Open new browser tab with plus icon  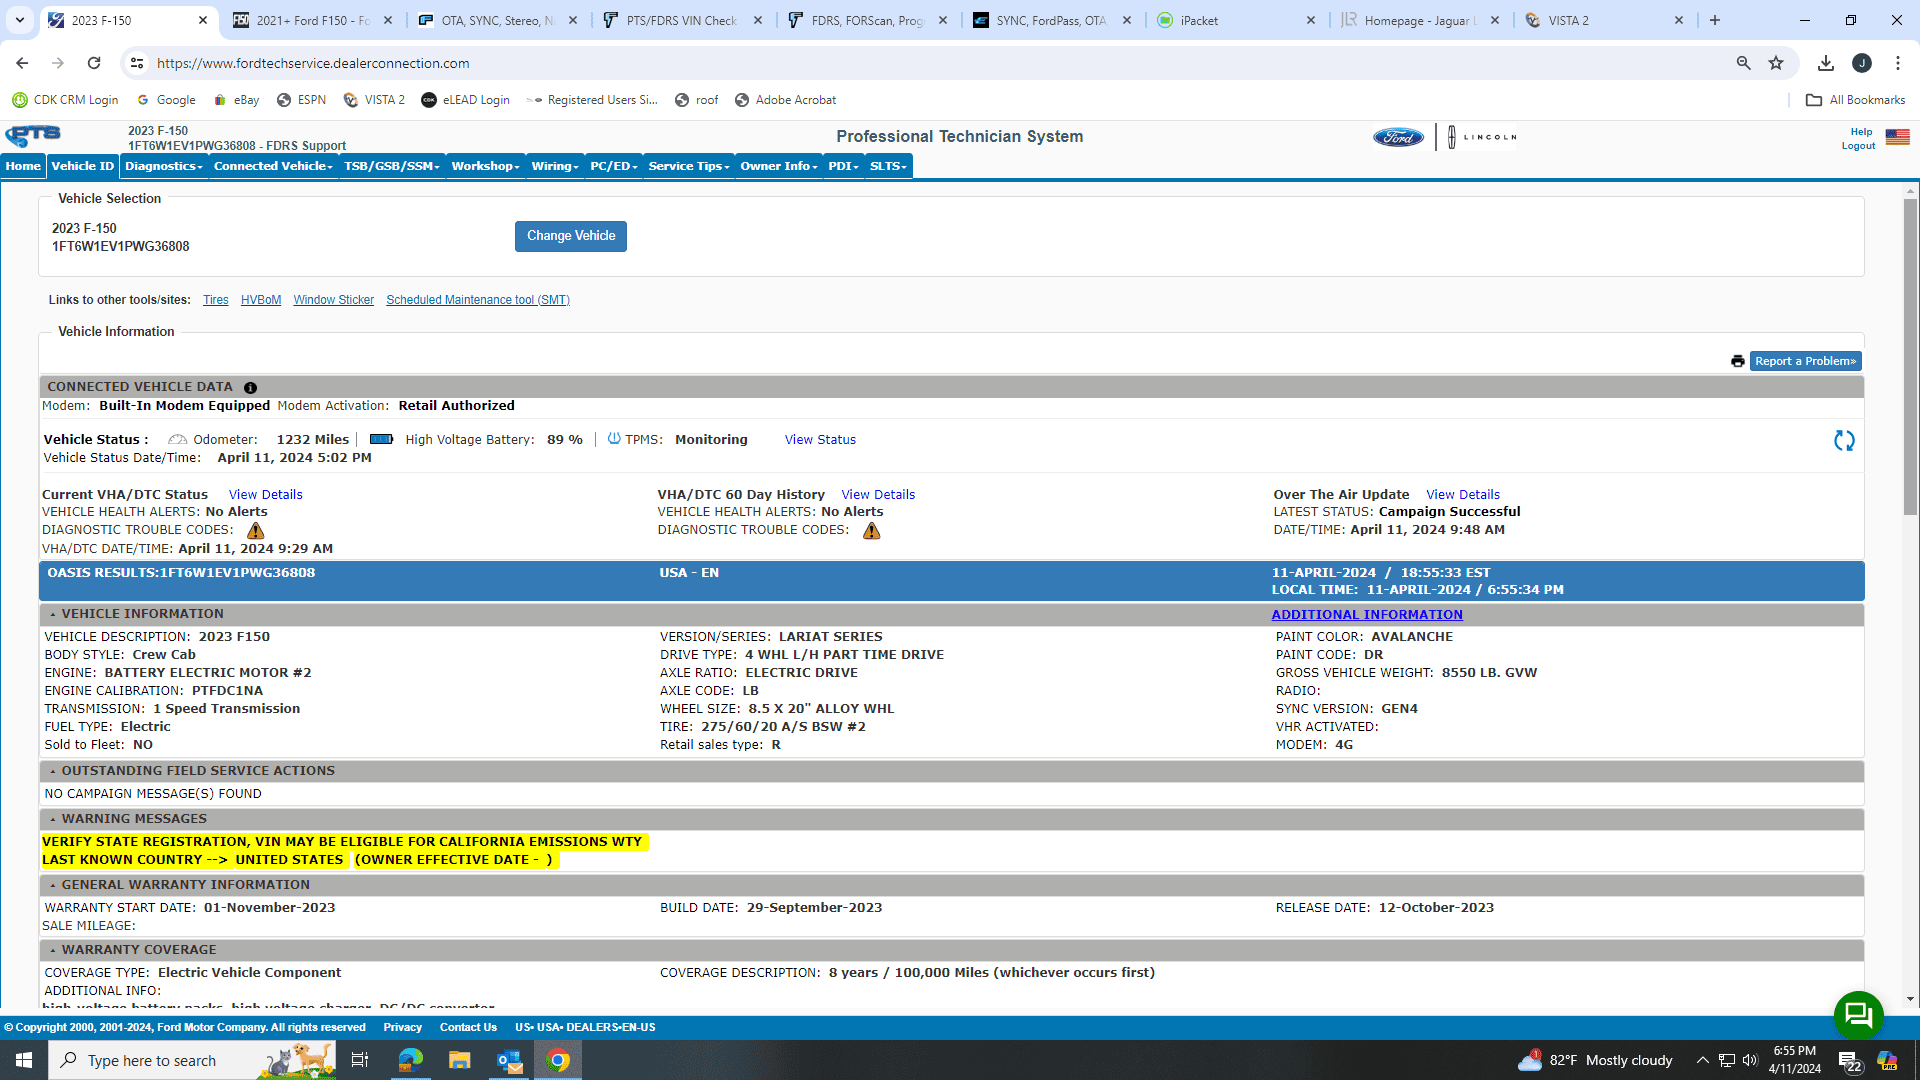tap(1715, 20)
